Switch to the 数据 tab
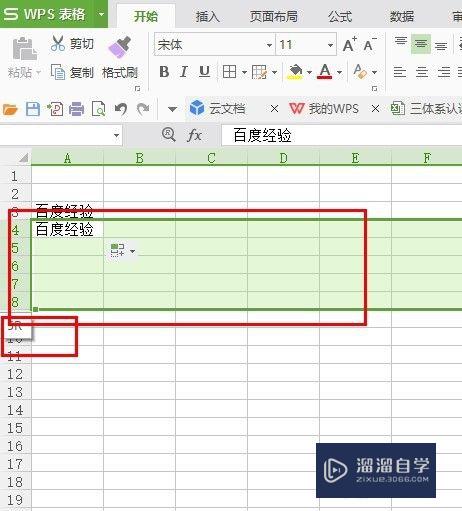Viewport: 462px width, 511px height. point(402,16)
